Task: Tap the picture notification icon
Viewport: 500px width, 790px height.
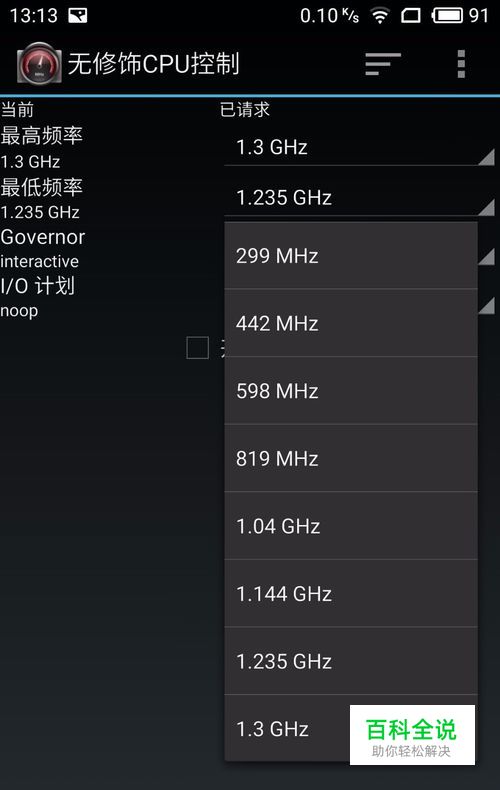Action: tap(78, 16)
